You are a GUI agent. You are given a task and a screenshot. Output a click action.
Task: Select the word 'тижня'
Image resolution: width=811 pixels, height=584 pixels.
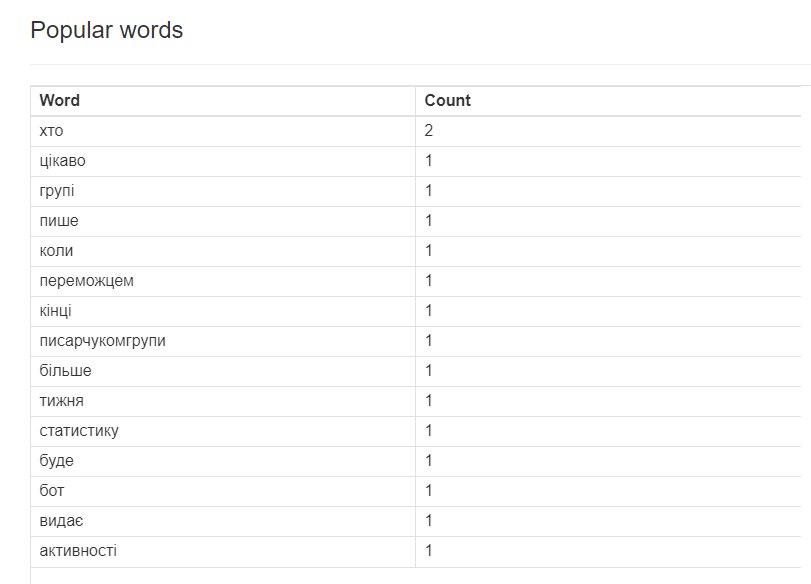tap(62, 401)
